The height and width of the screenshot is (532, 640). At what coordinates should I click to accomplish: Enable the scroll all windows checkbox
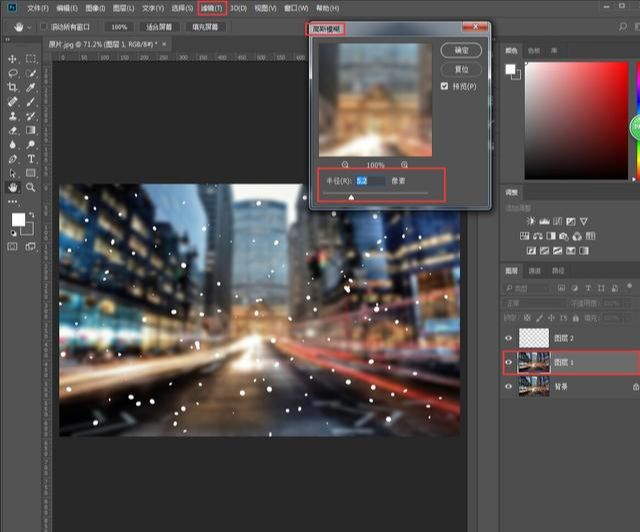[x=44, y=27]
